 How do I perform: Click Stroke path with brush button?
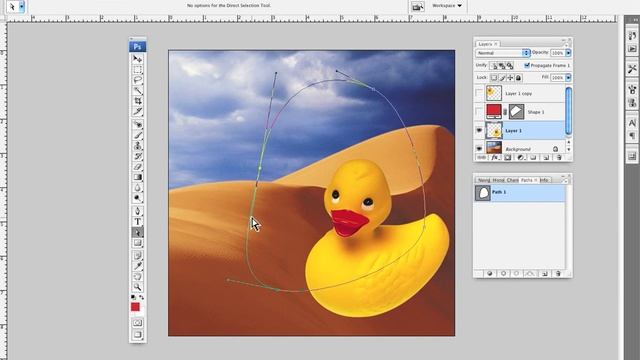(503, 273)
